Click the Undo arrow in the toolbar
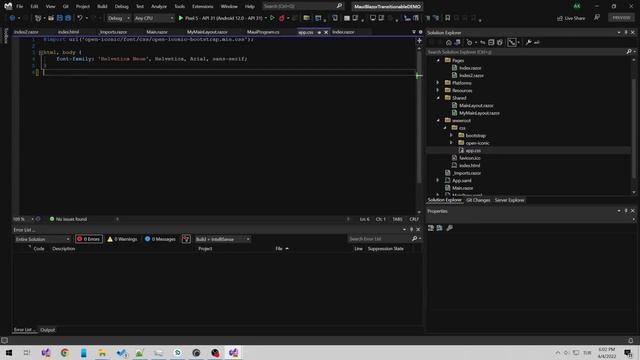 (80, 18)
